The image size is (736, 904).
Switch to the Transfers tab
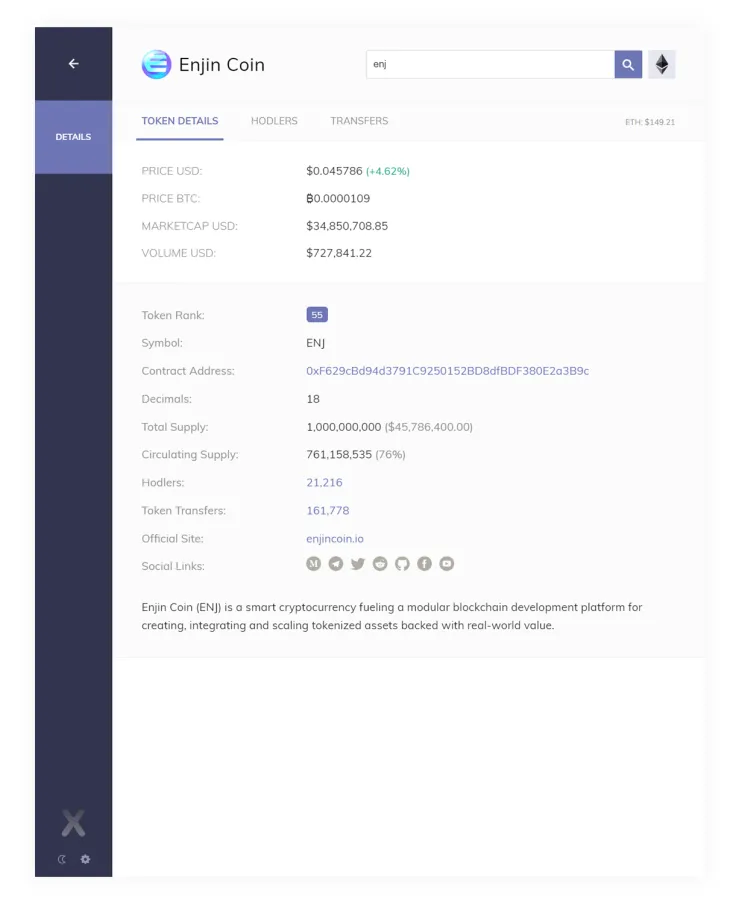pyautogui.click(x=359, y=121)
